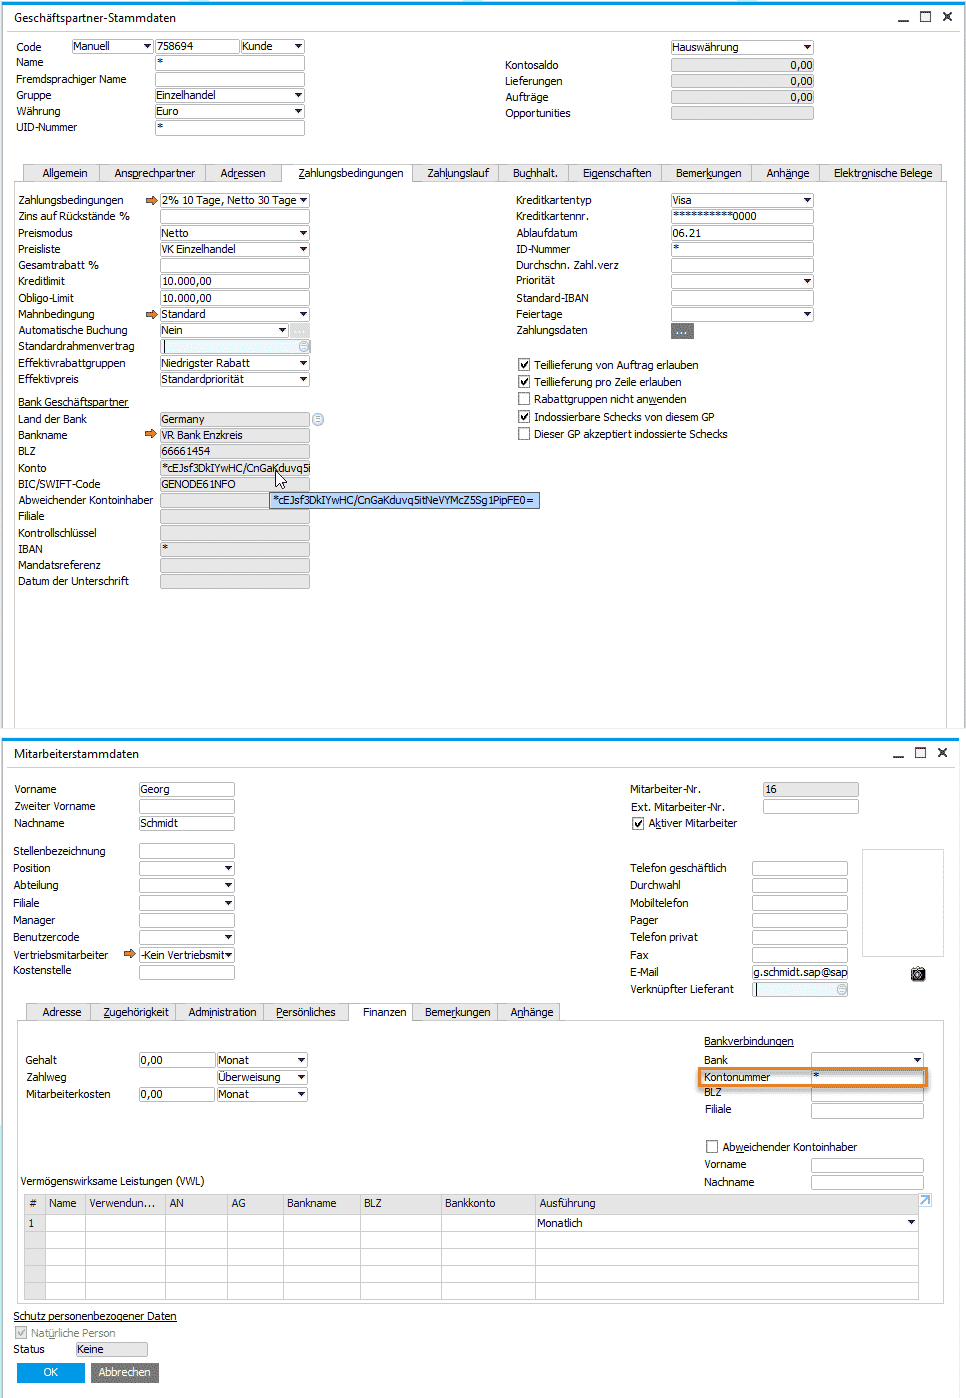Click the Ablaufdatum field
The image size is (966, 1398).
pos(742,234)
